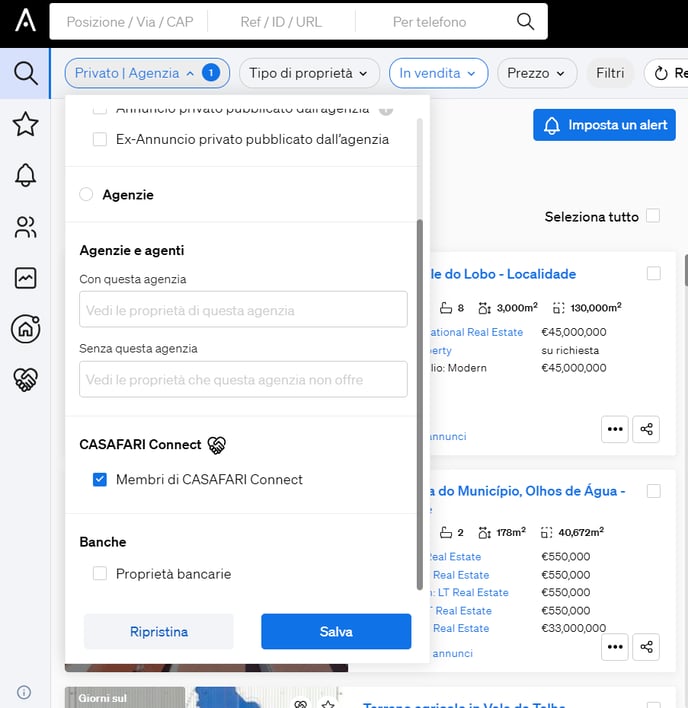Image resolution: width=688 pixels, height=708 pixels.
Task: Open property valuation house icon
Action: point(25,328)
